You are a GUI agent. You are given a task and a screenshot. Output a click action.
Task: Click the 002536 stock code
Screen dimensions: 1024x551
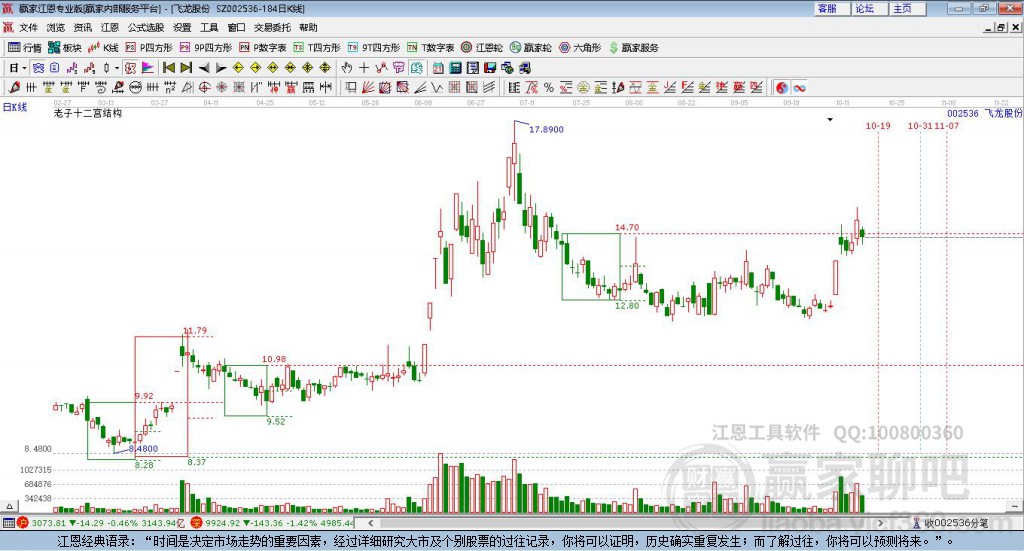point(963,114)
